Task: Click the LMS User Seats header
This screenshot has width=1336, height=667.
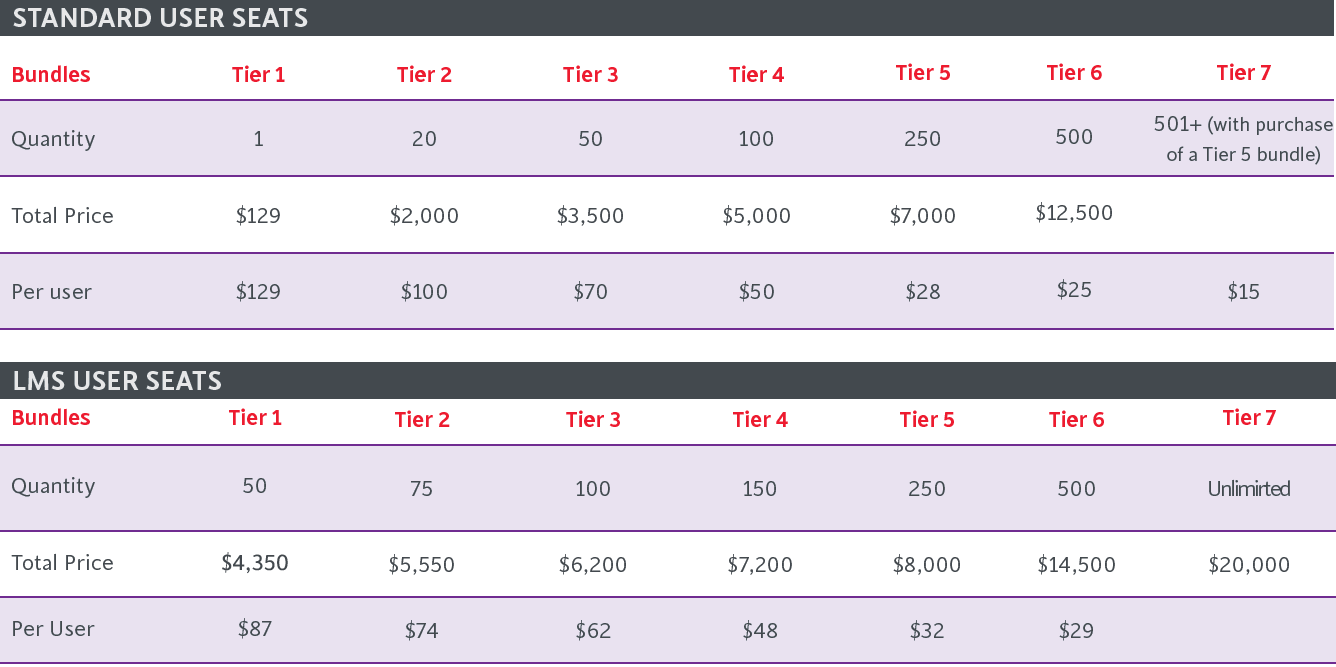Action: pos(117,381)
